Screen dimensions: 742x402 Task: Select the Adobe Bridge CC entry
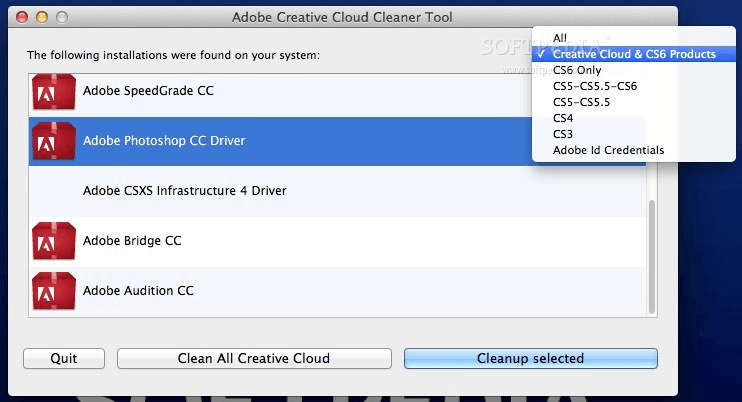132,241
